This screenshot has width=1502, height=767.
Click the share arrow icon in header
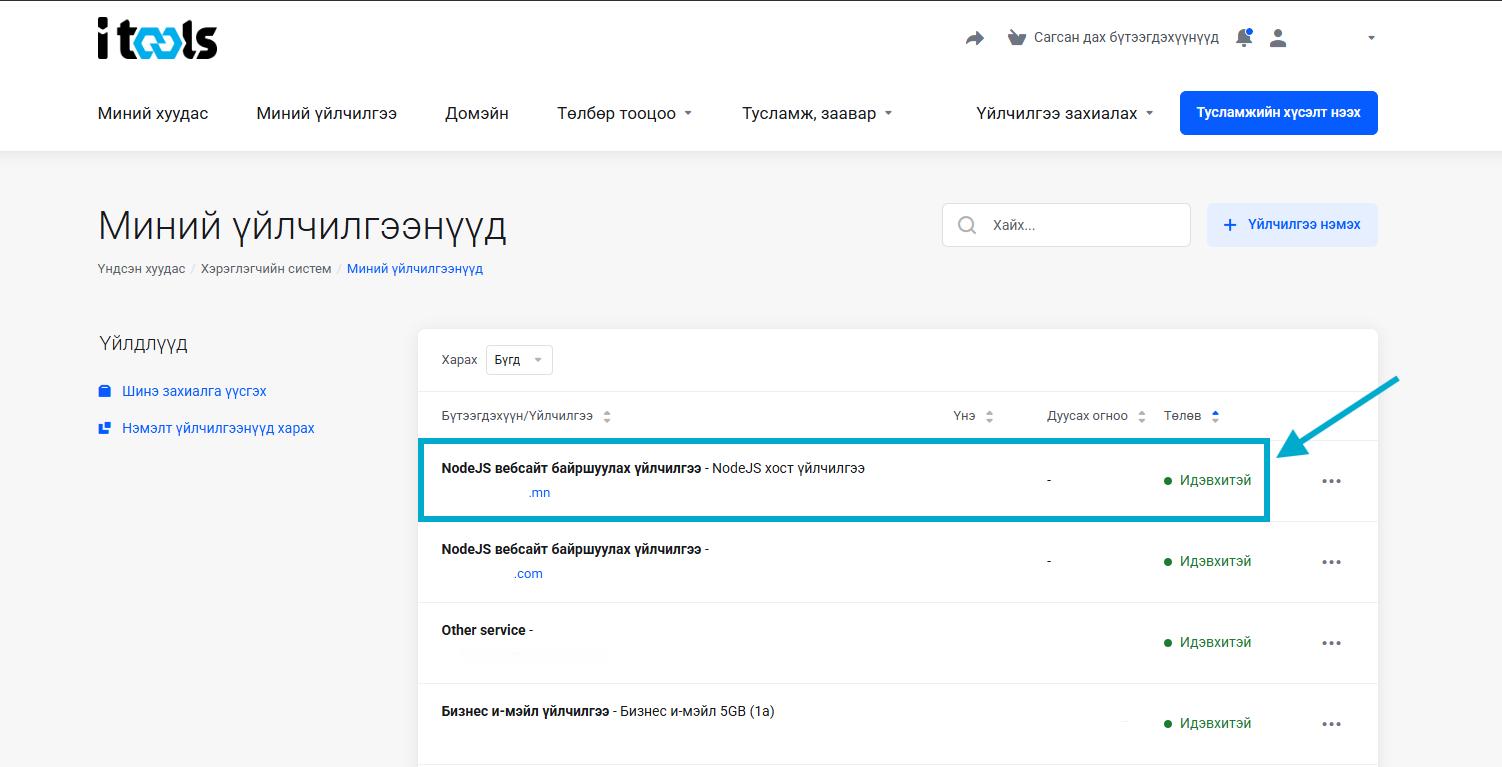975,38
